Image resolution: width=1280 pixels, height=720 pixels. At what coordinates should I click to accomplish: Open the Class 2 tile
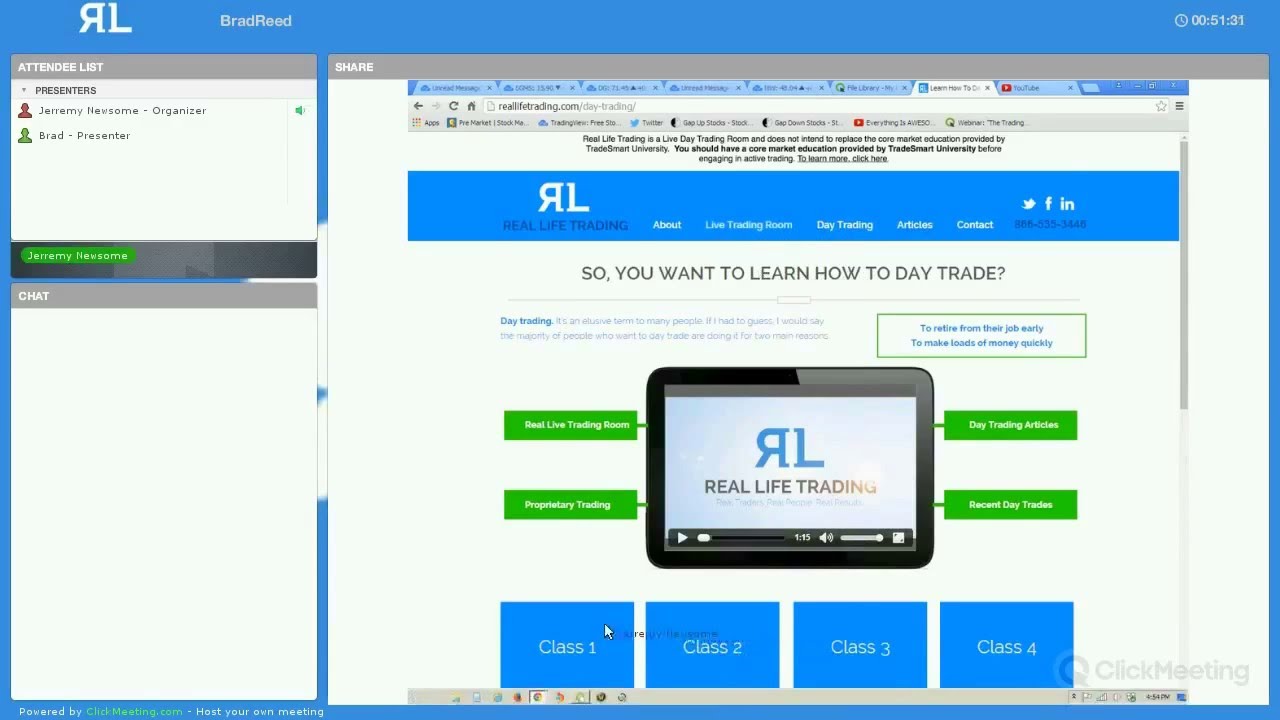coord(712,645)
